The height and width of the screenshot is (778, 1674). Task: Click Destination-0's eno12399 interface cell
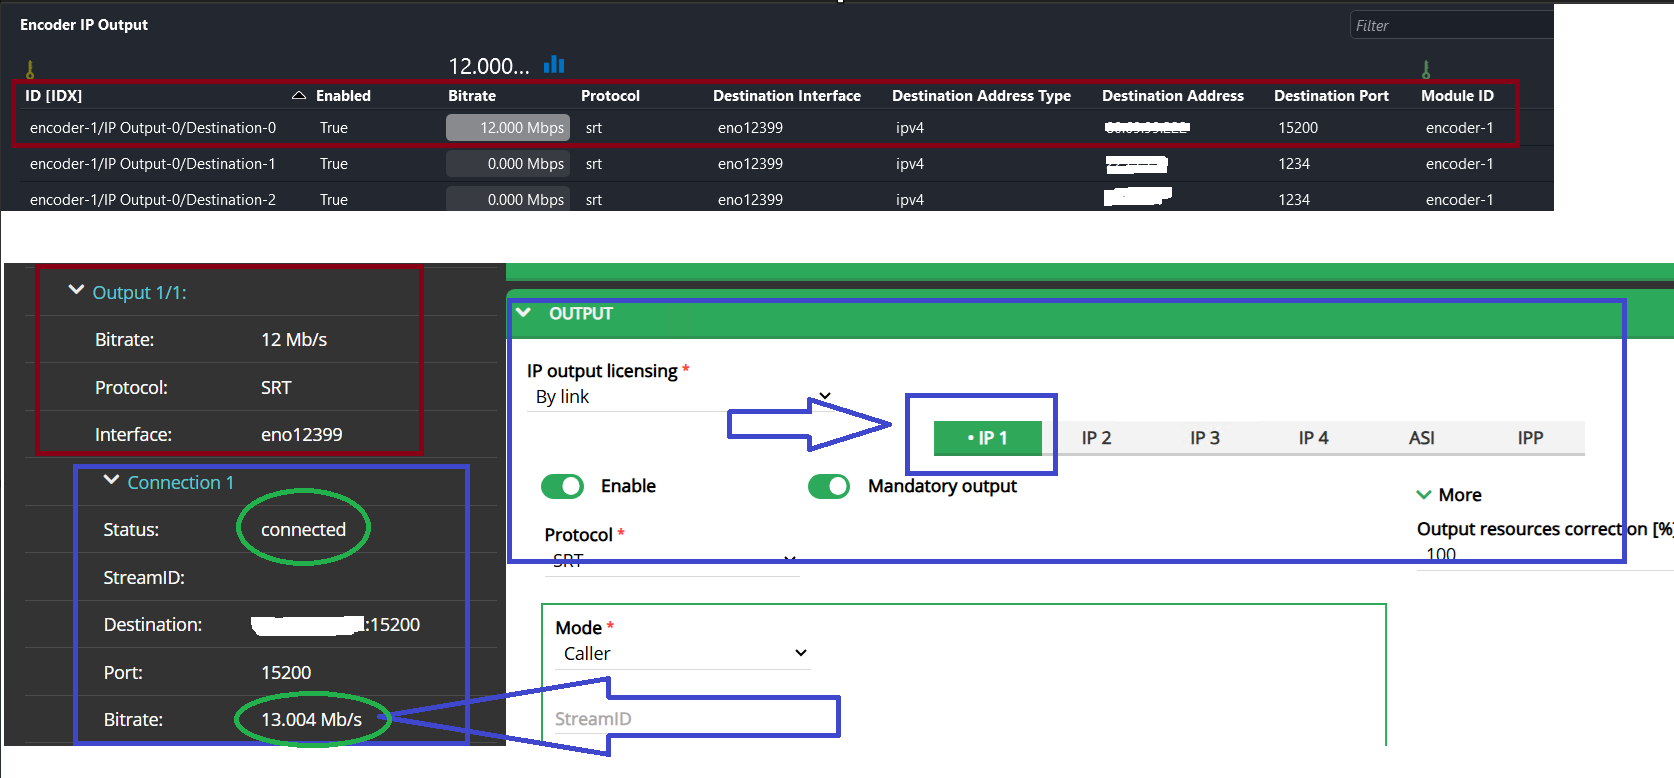pyautogui.click(x=750, y=128)
